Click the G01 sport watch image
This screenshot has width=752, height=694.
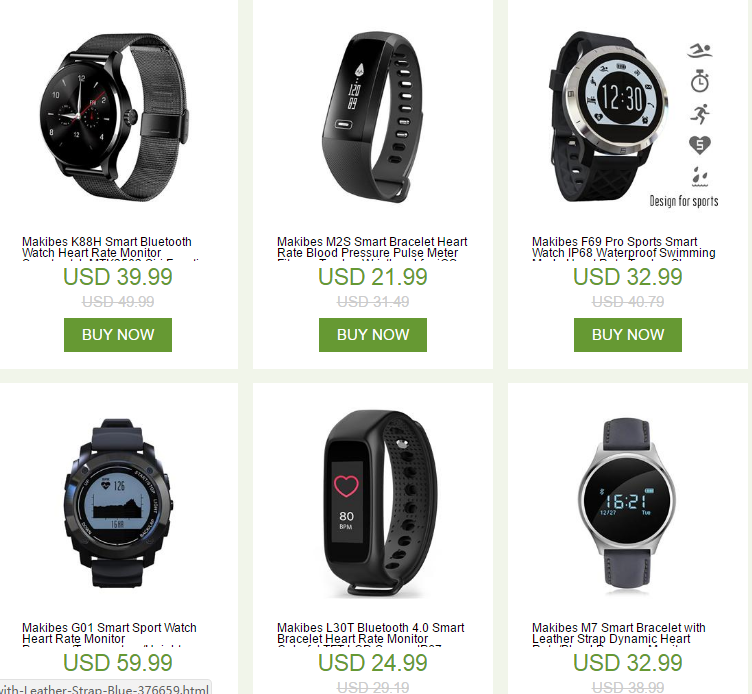(118, 504)
